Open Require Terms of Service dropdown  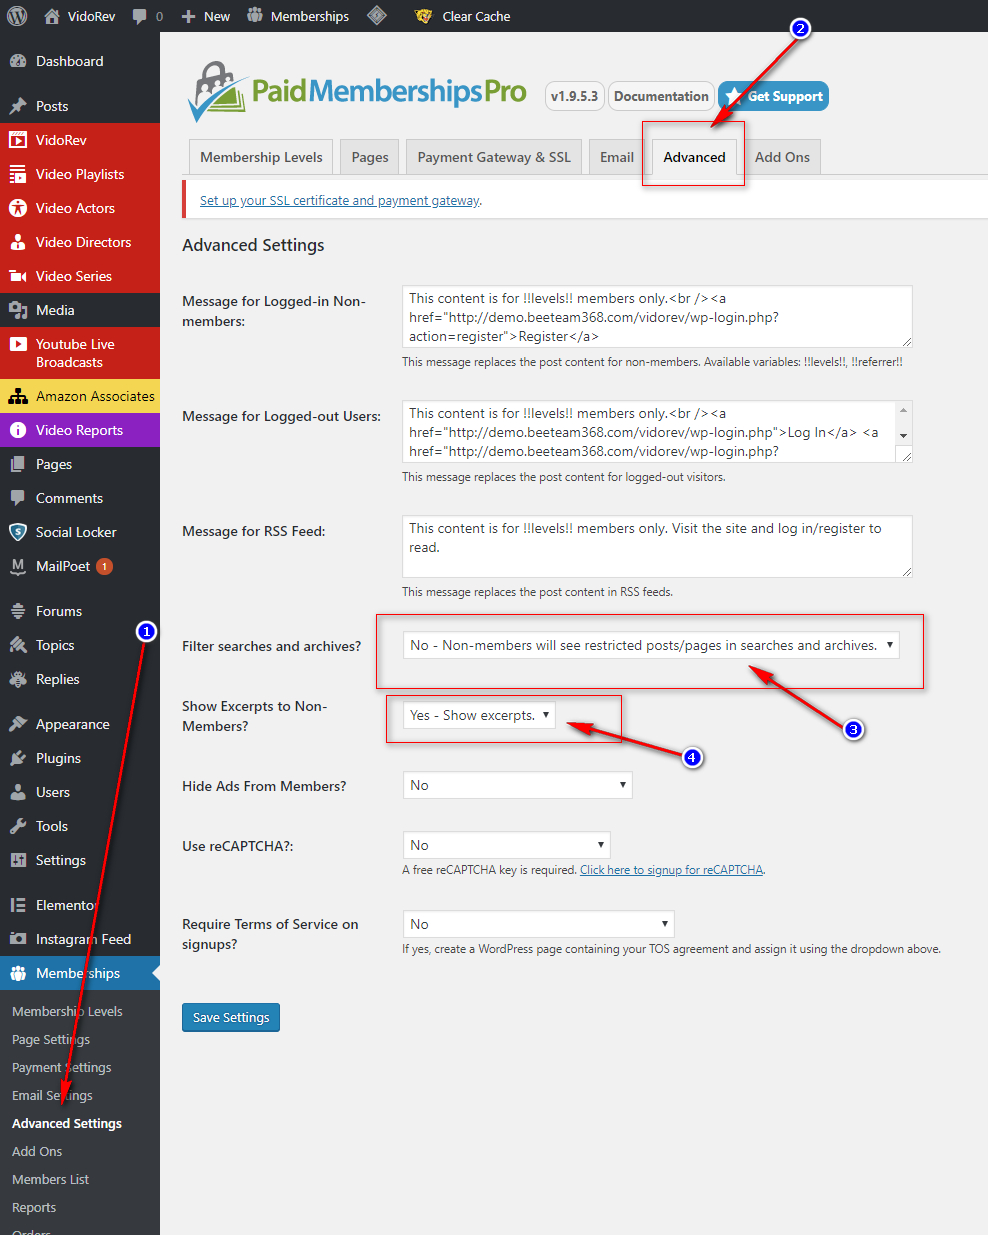[x=538, y=924]
